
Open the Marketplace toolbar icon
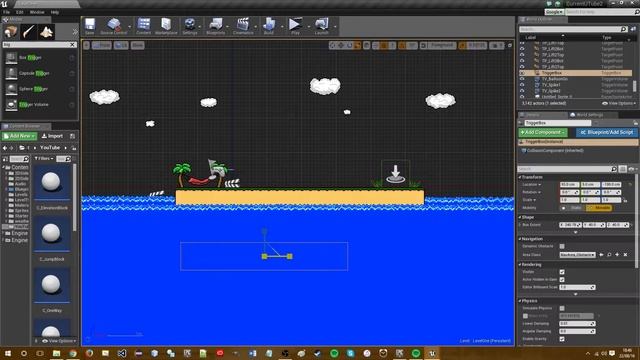point(166,26)
